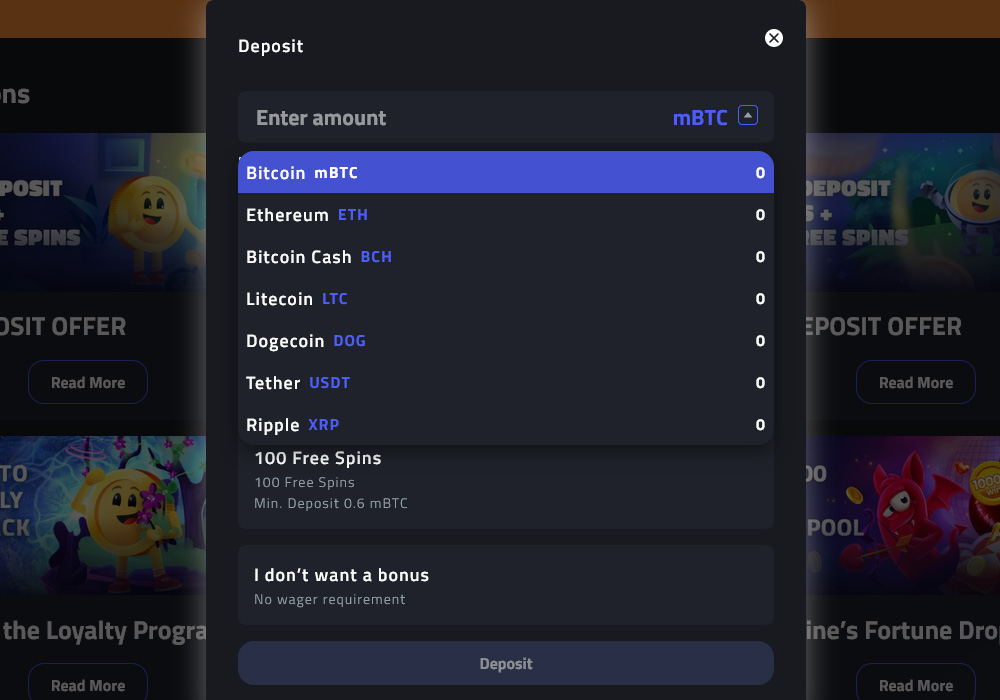The width and height of the screenshot is (1000, 700).
Task: Click the Enter amount input field
Action: point(400,117)
